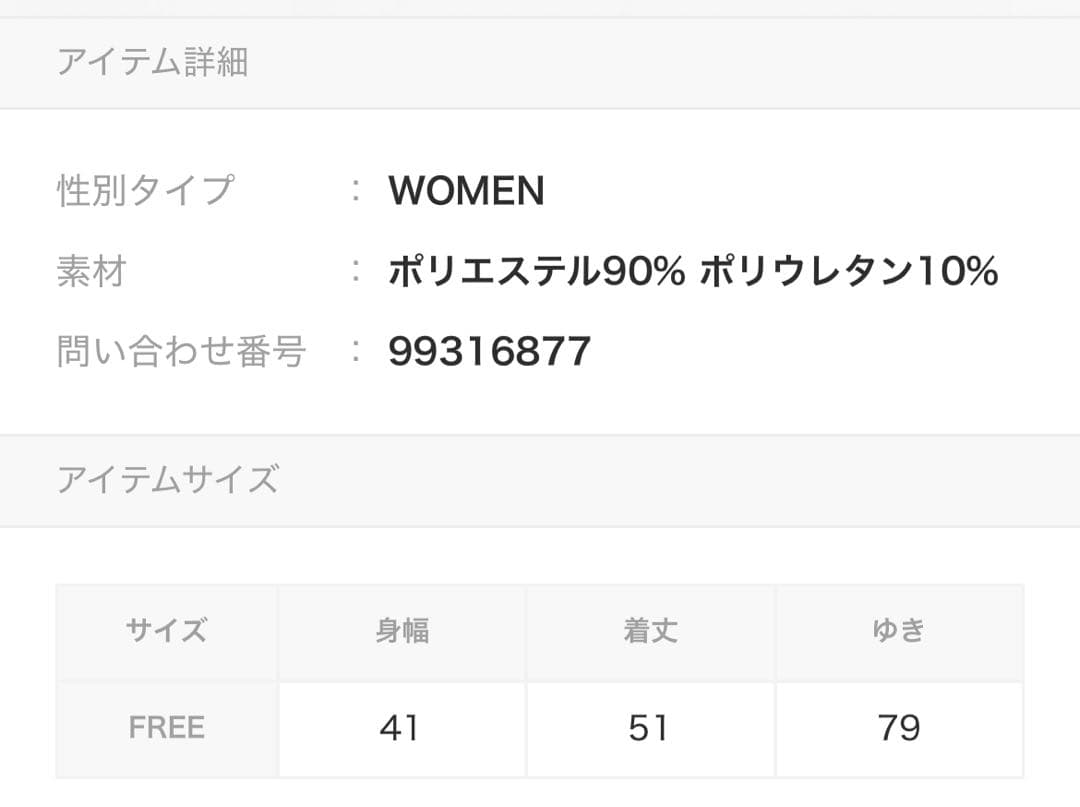Click the ポリエステル90% material text
Viewport: 1080px width, 807px height.
(536, 271)
